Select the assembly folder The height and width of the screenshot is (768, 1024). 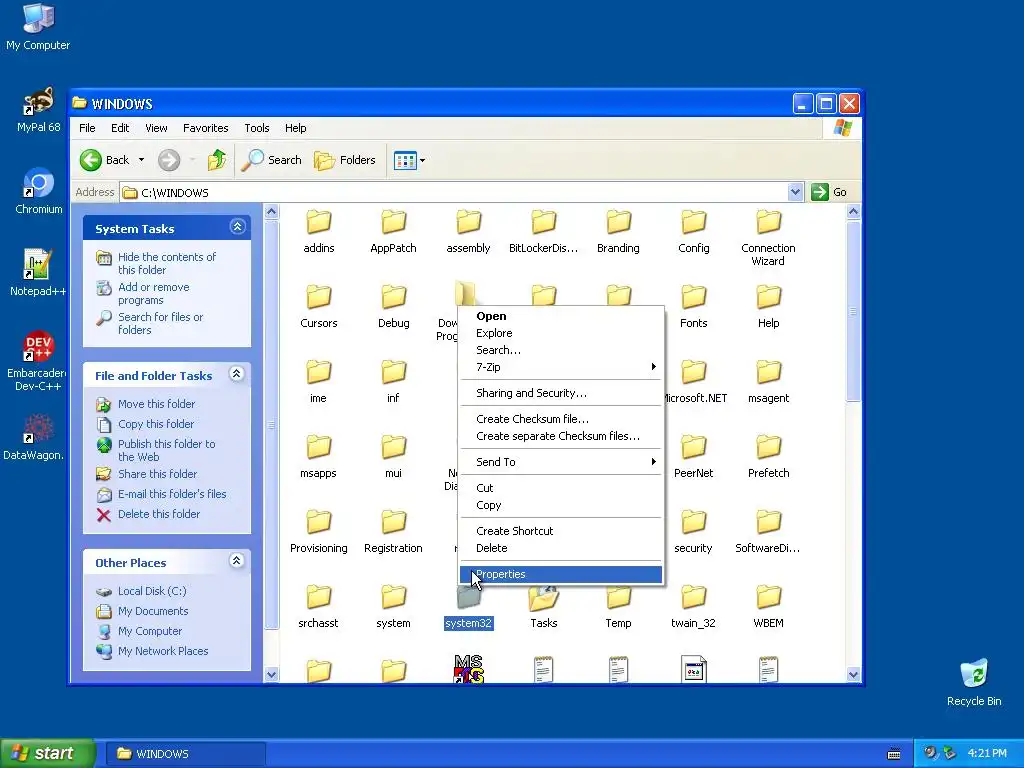click(468, 232)
